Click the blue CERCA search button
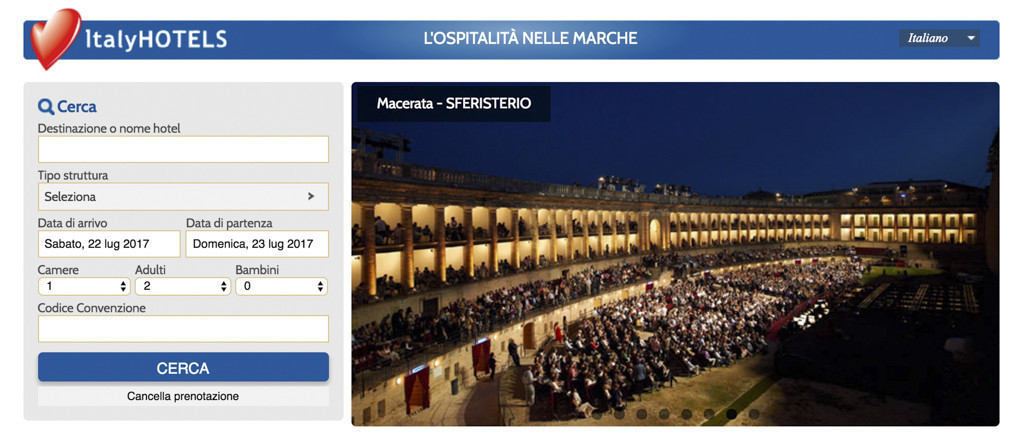The image size is (1024, 444). coord(184,367)
